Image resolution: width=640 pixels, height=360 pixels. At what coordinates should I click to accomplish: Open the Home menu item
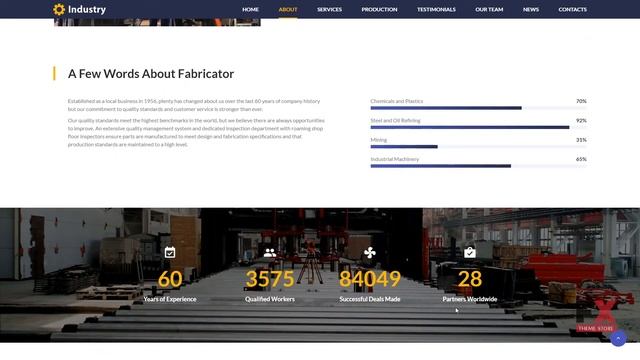click(x=250, y=9)
